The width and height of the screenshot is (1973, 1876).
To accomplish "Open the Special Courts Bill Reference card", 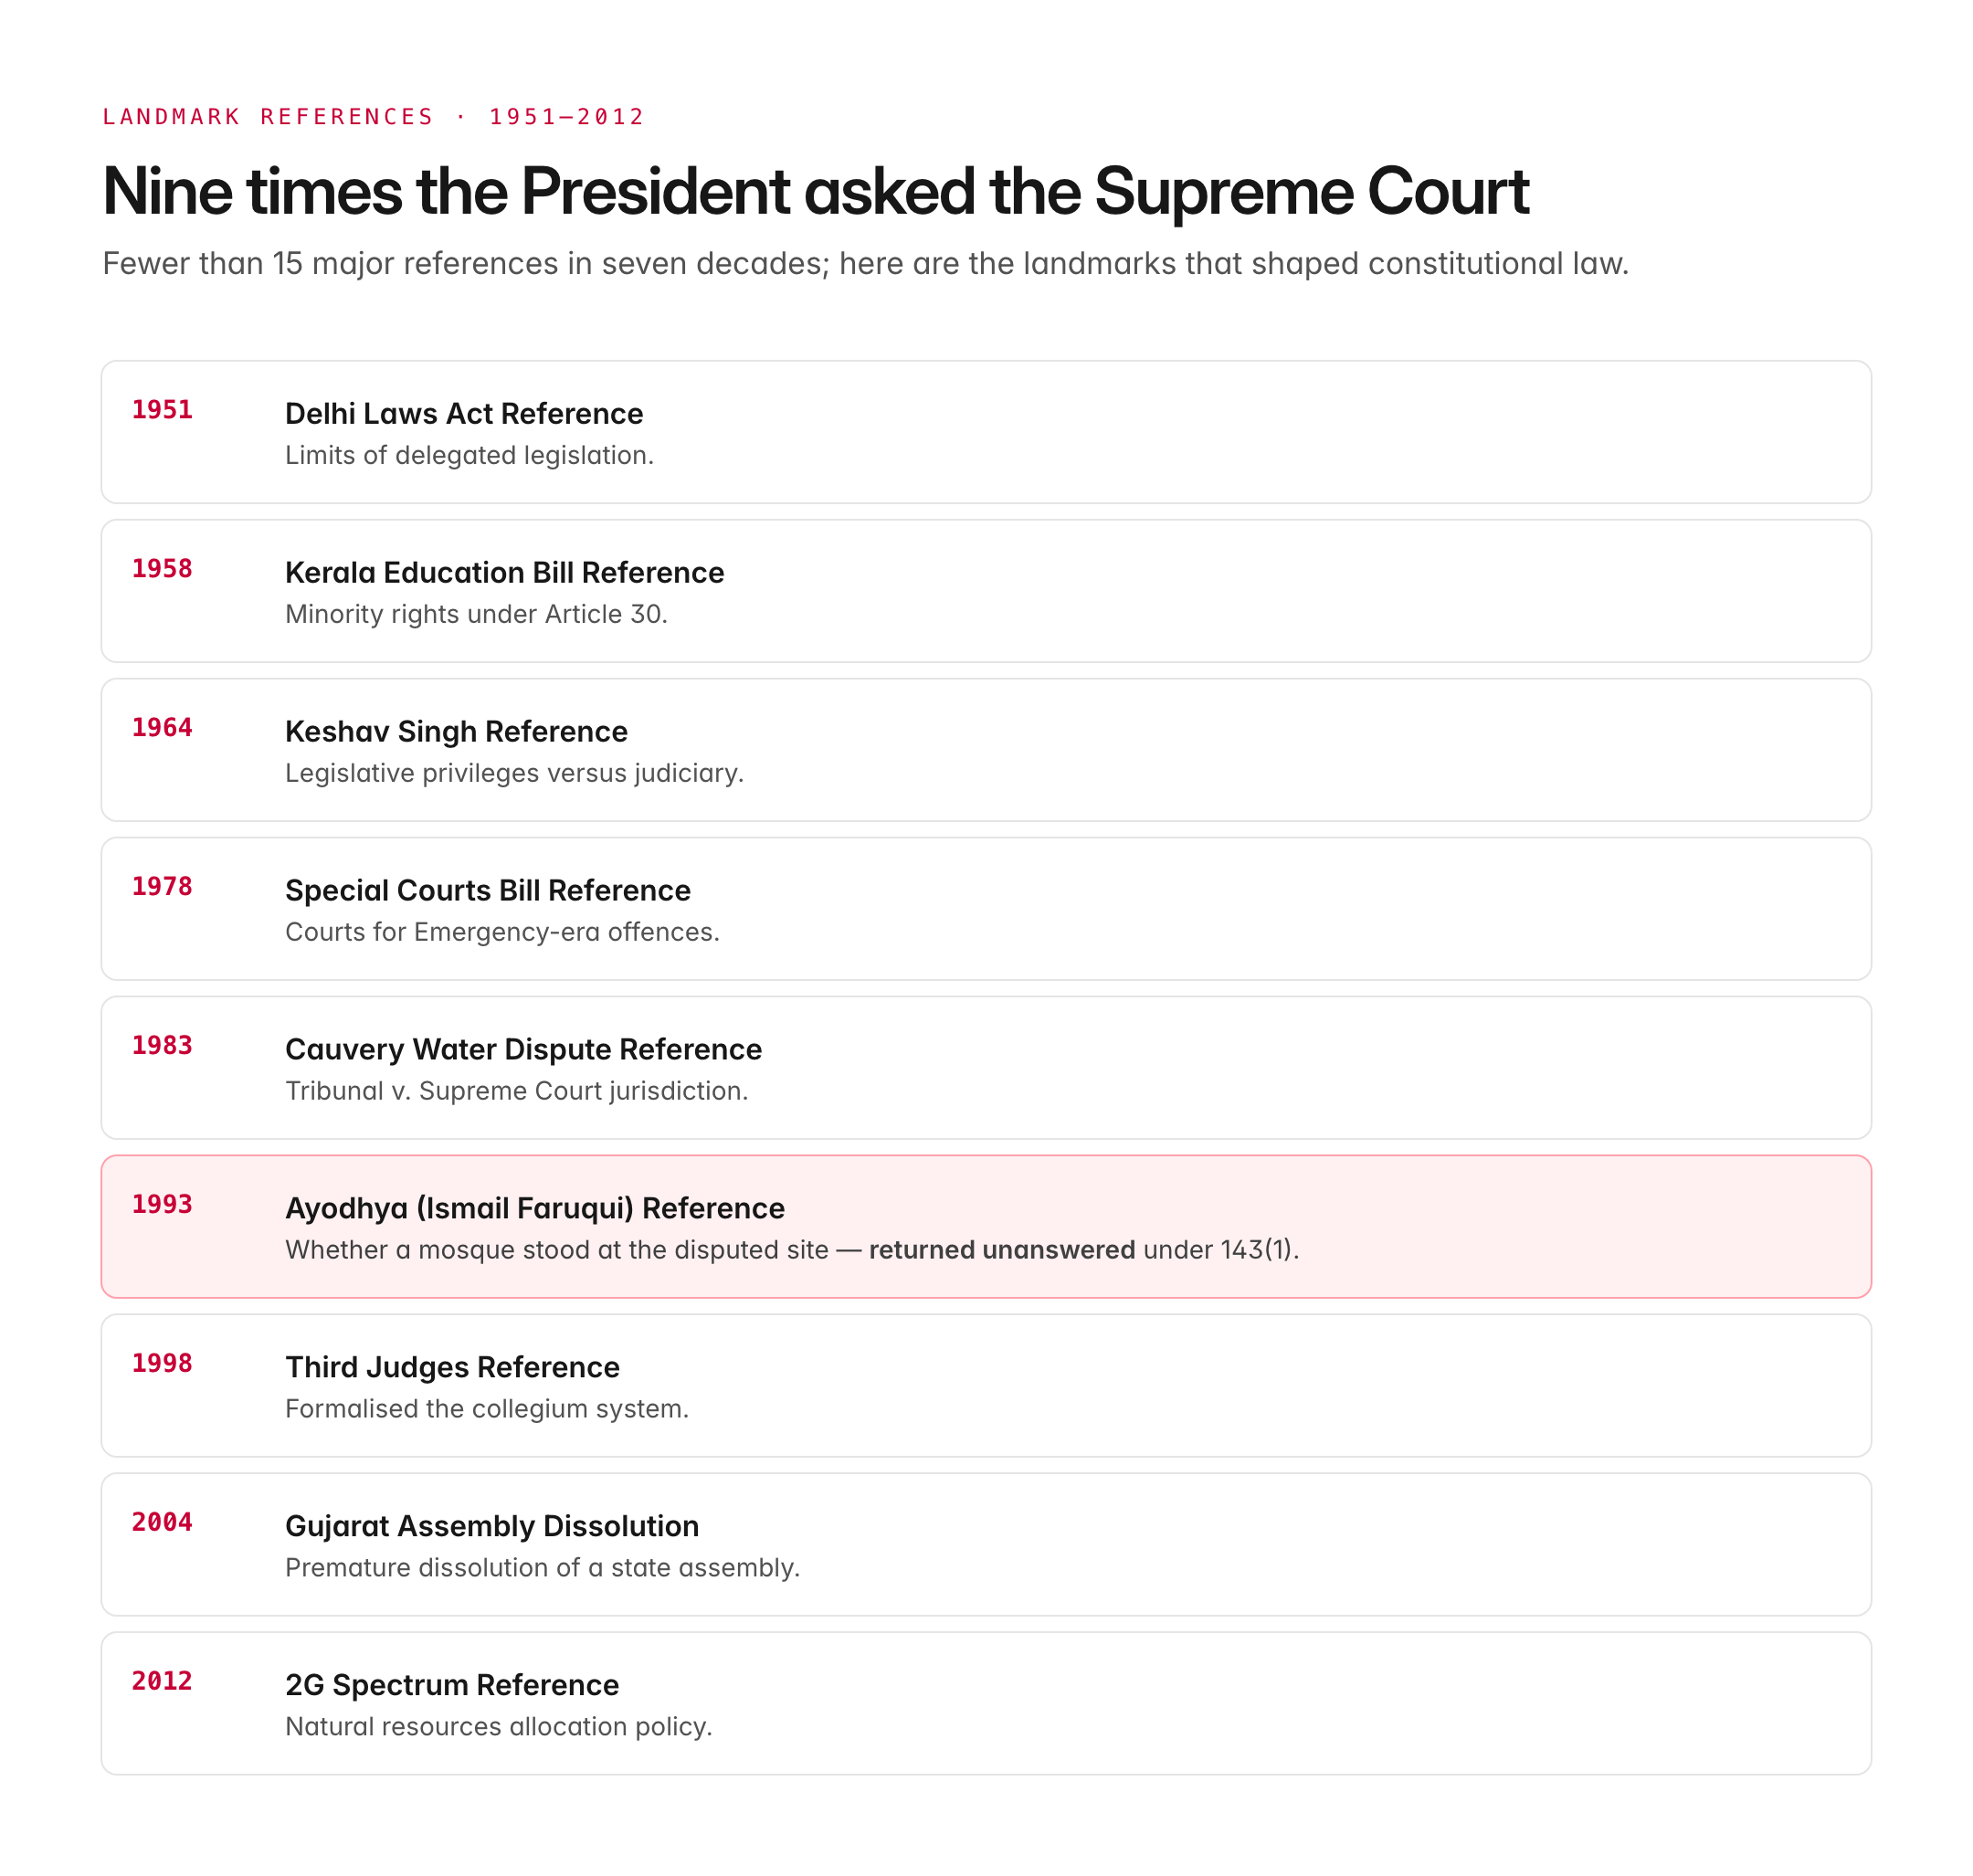I will pos(986,909).
